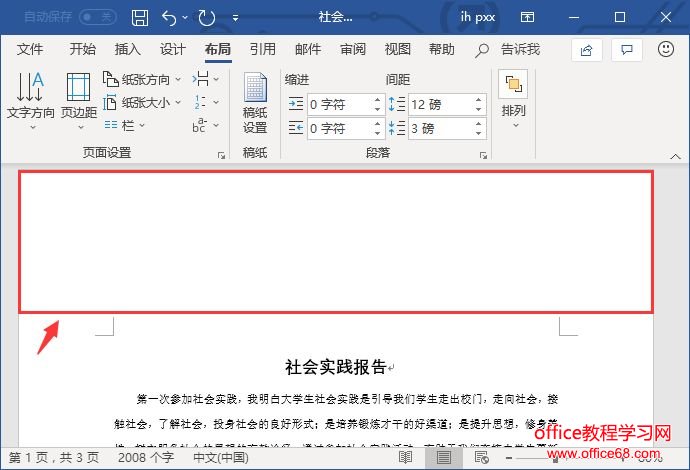
Task: Switch to Web Layout view icon
Action: pyautogui.click(x=482, y=458)
